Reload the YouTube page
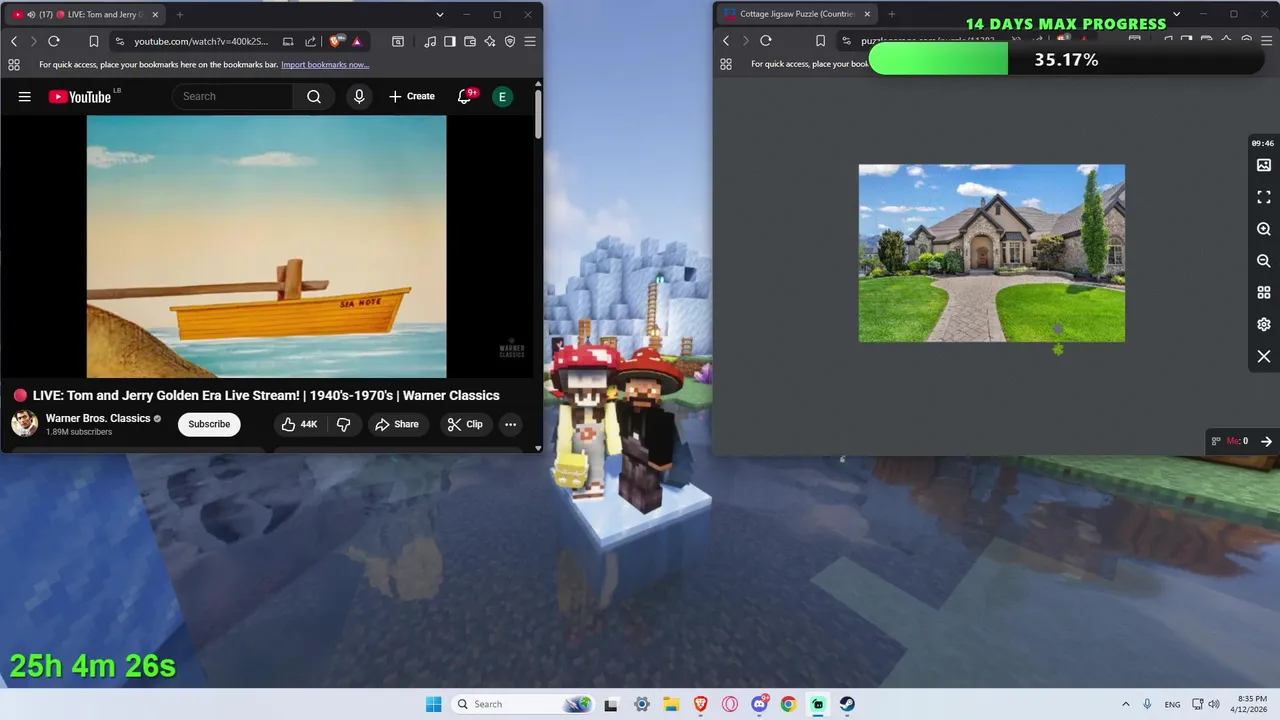The image size is (1280, 720). tap(54, 41)
